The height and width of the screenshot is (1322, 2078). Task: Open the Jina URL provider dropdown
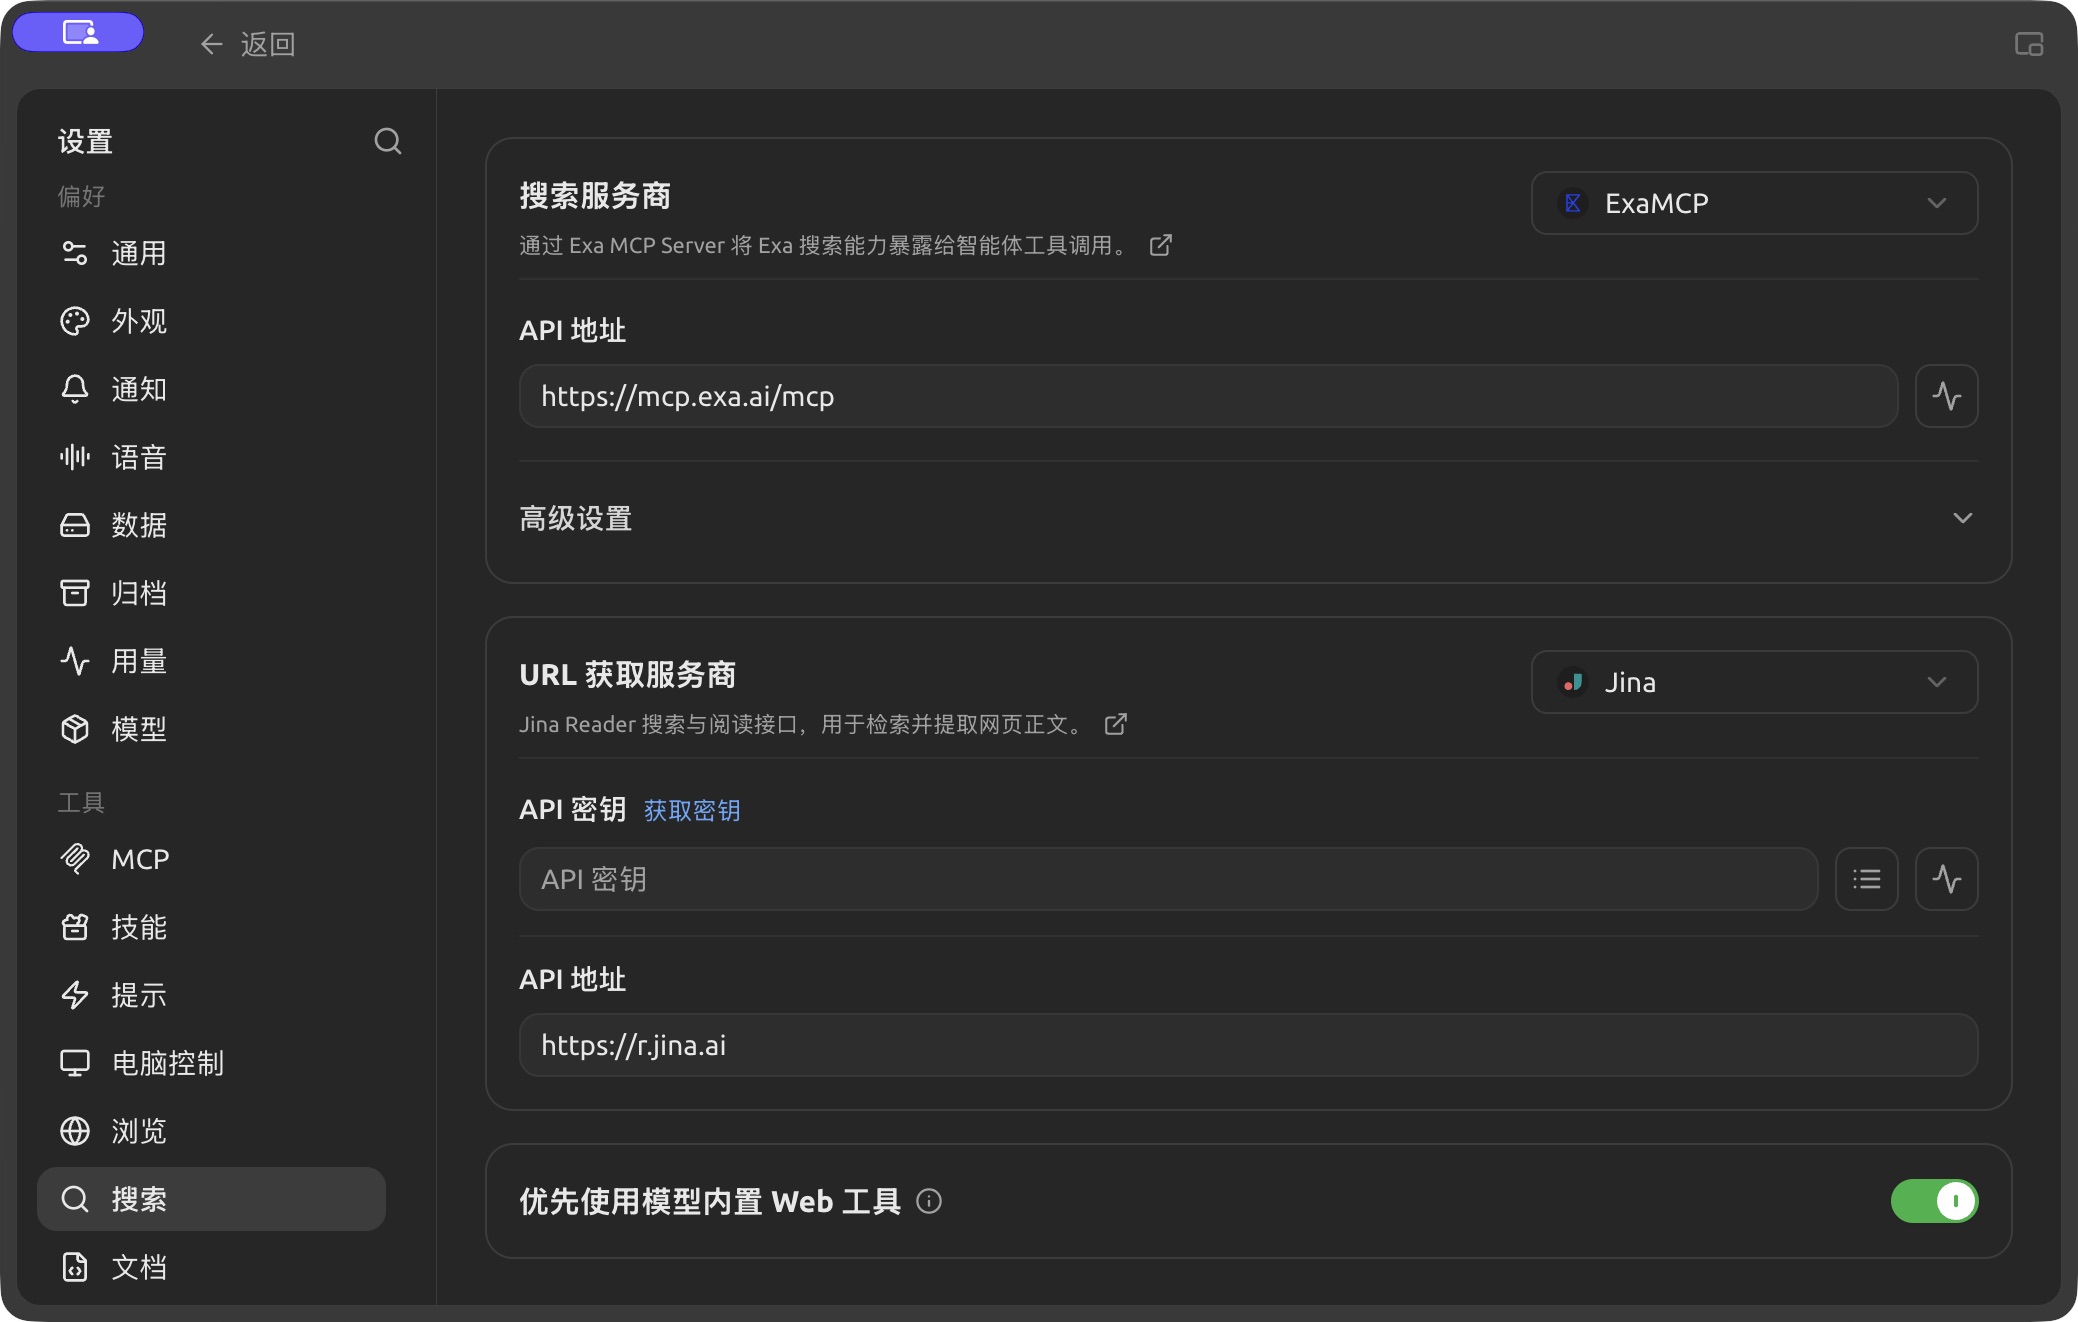coord(1754,682)
